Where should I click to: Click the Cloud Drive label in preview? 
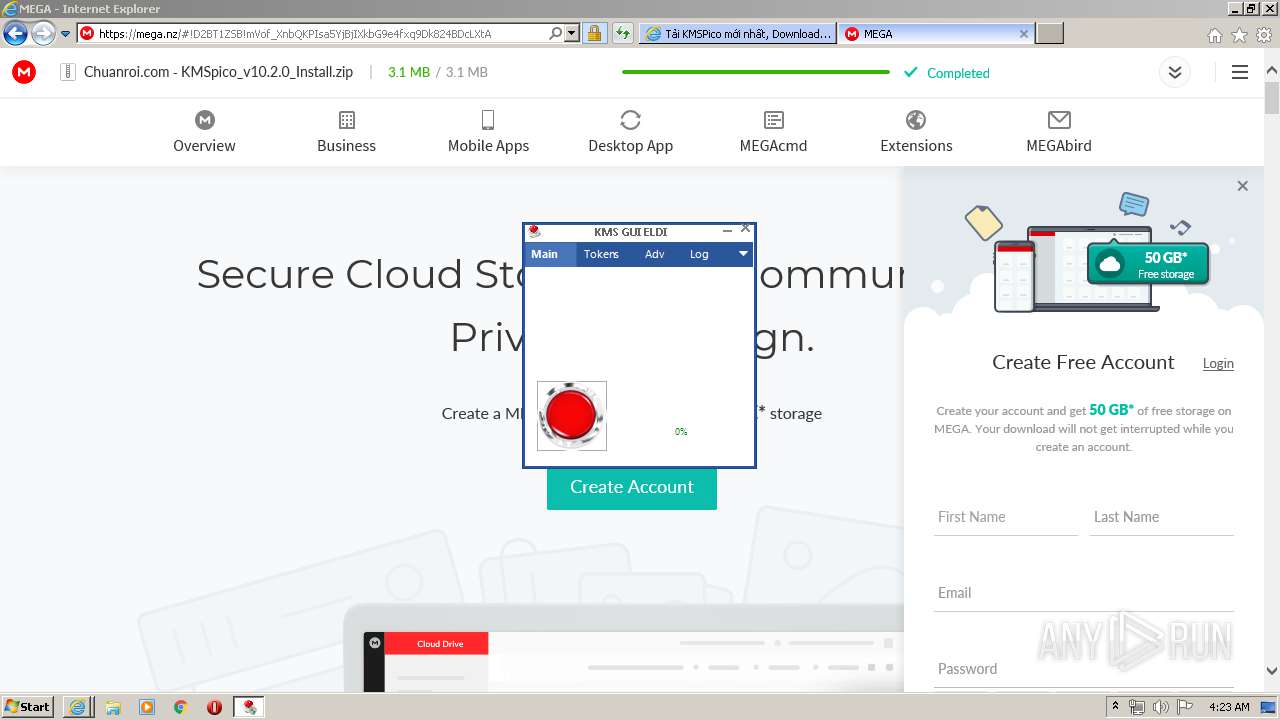coord(440,644)
